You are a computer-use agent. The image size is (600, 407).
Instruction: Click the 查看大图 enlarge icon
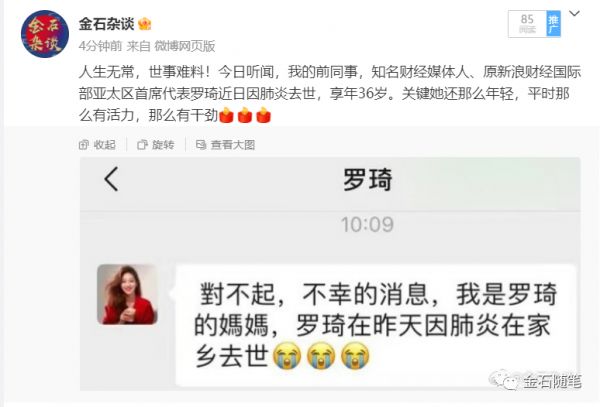[201, 145]
